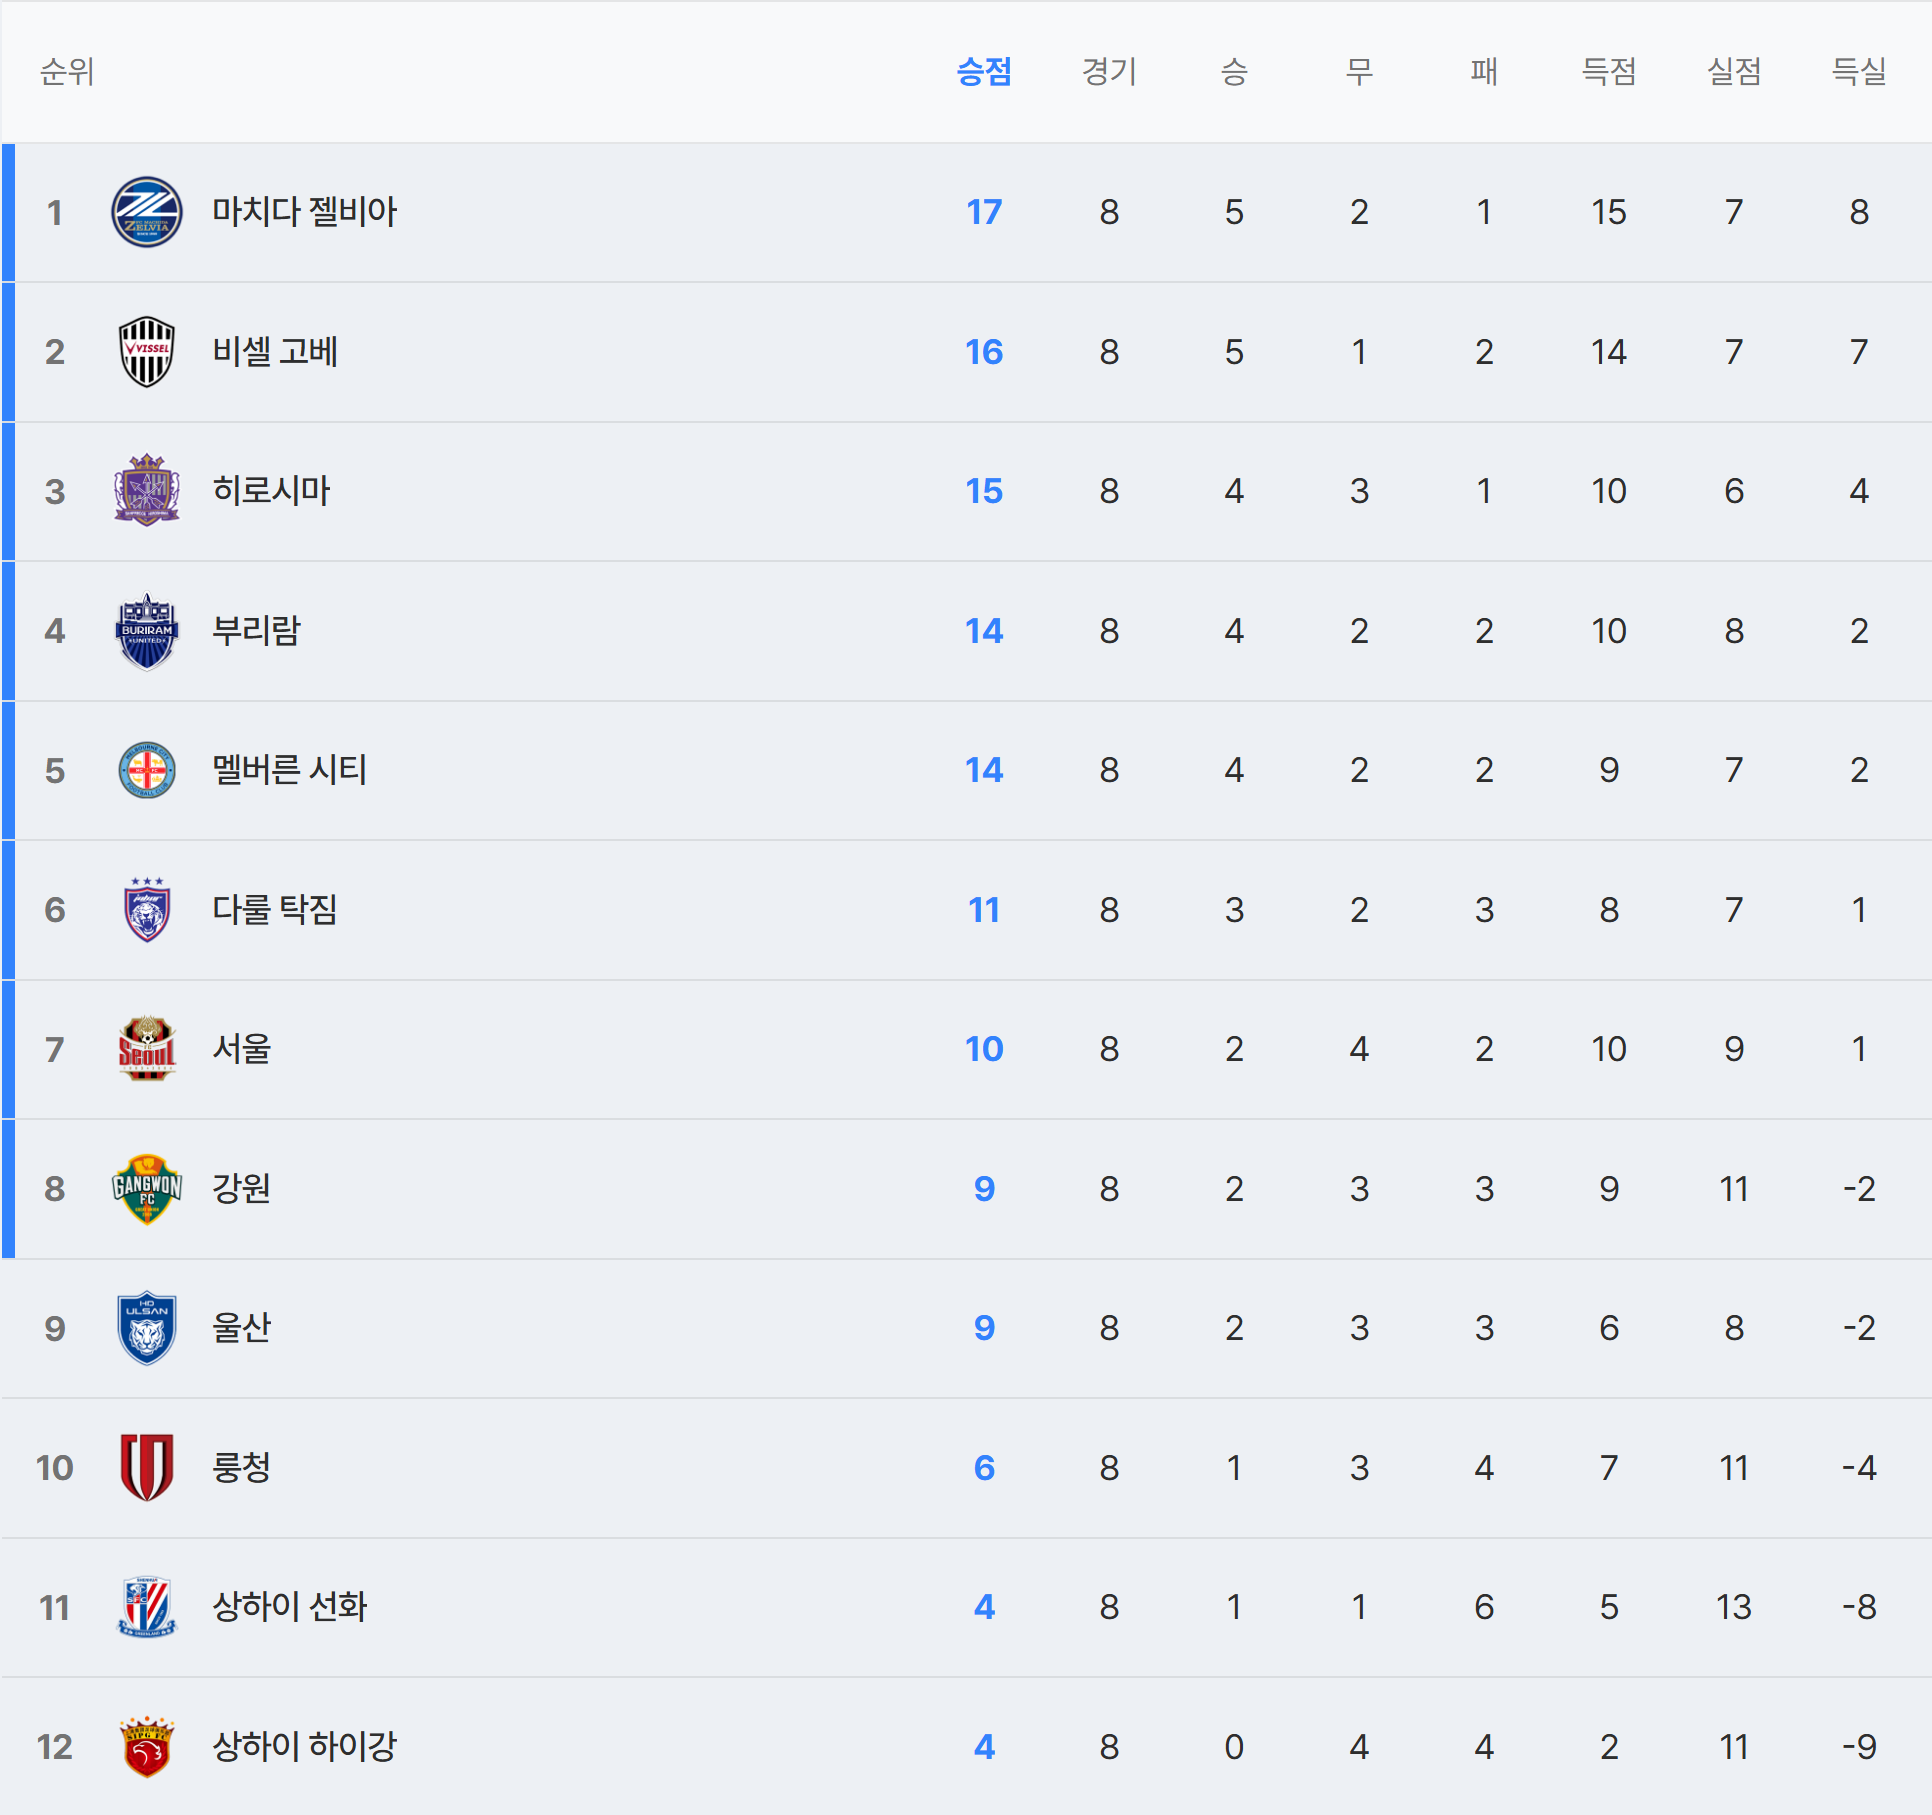Click the Vissel Kobe team crest

pos(146,352)
